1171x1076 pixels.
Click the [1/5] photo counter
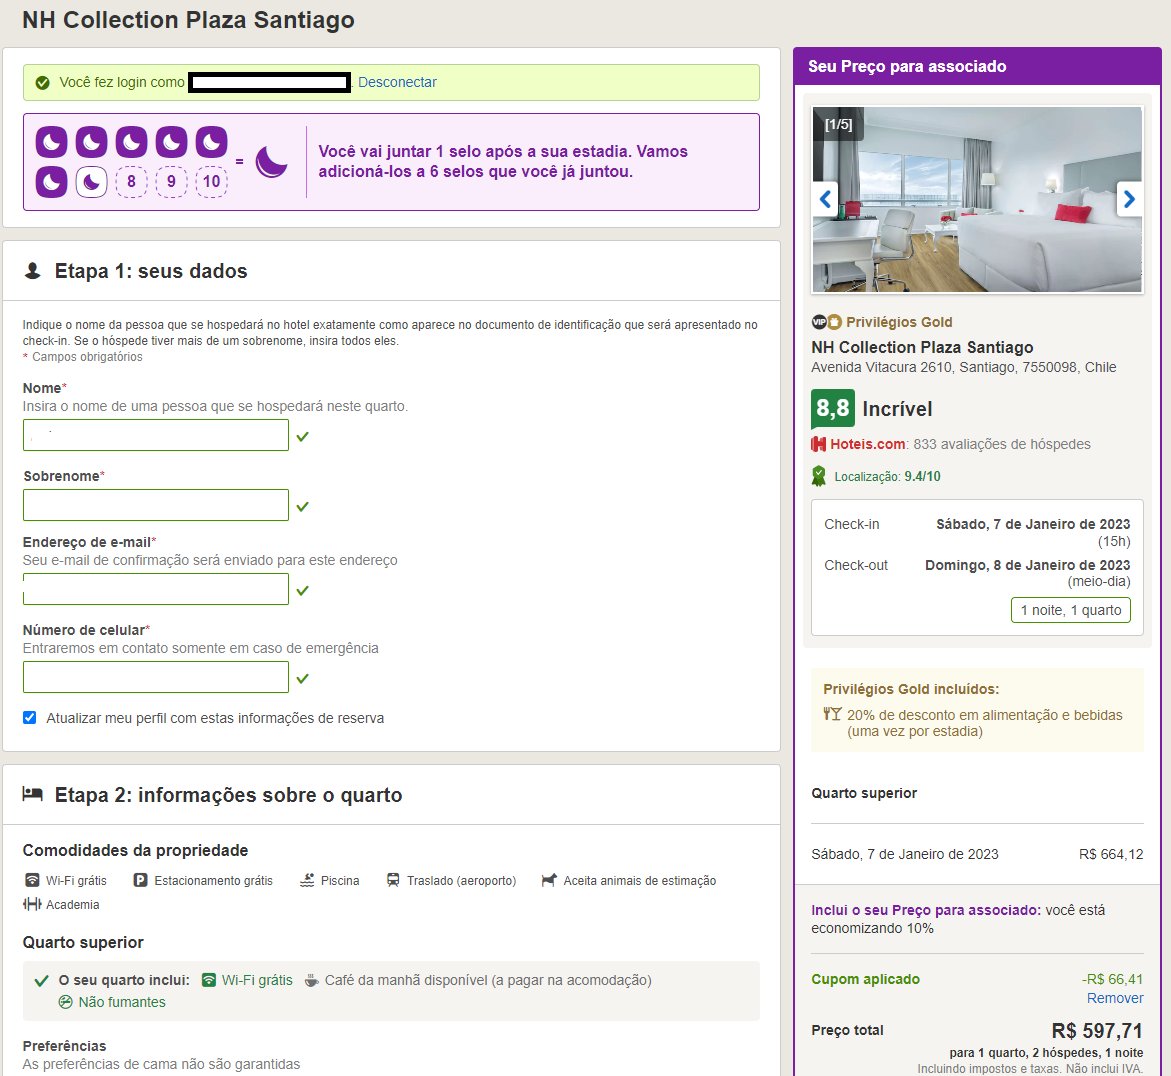coord(838,124)
